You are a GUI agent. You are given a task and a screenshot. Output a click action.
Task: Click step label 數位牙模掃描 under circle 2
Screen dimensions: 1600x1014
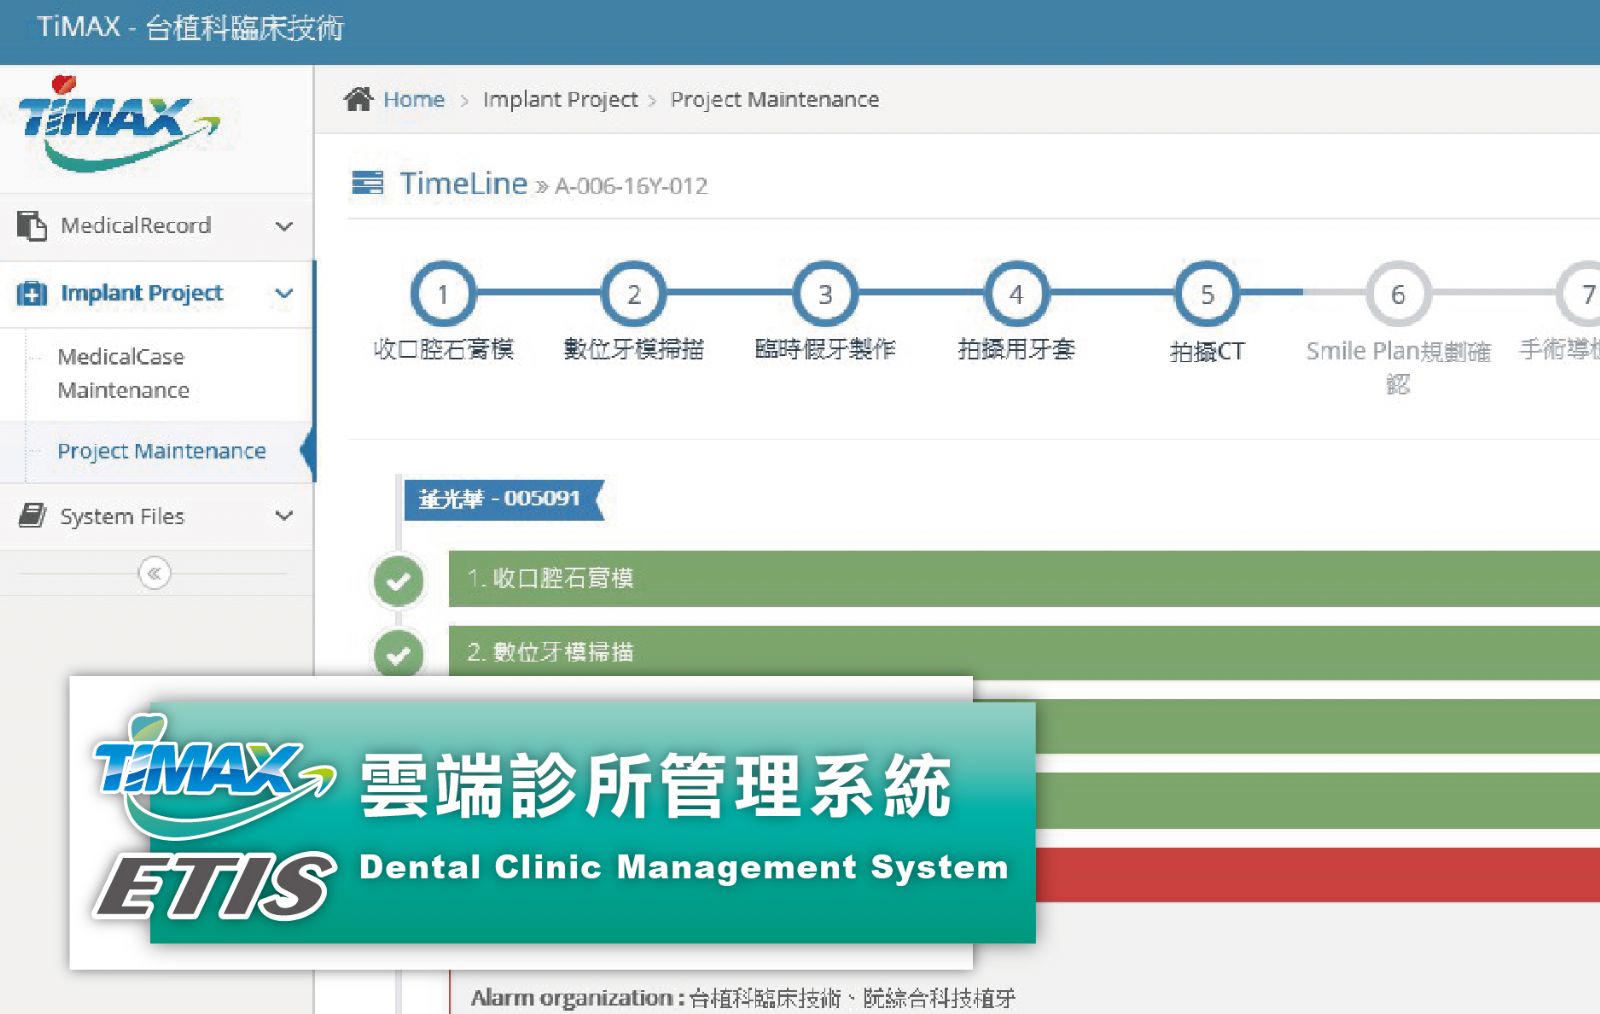pos(634,349)
